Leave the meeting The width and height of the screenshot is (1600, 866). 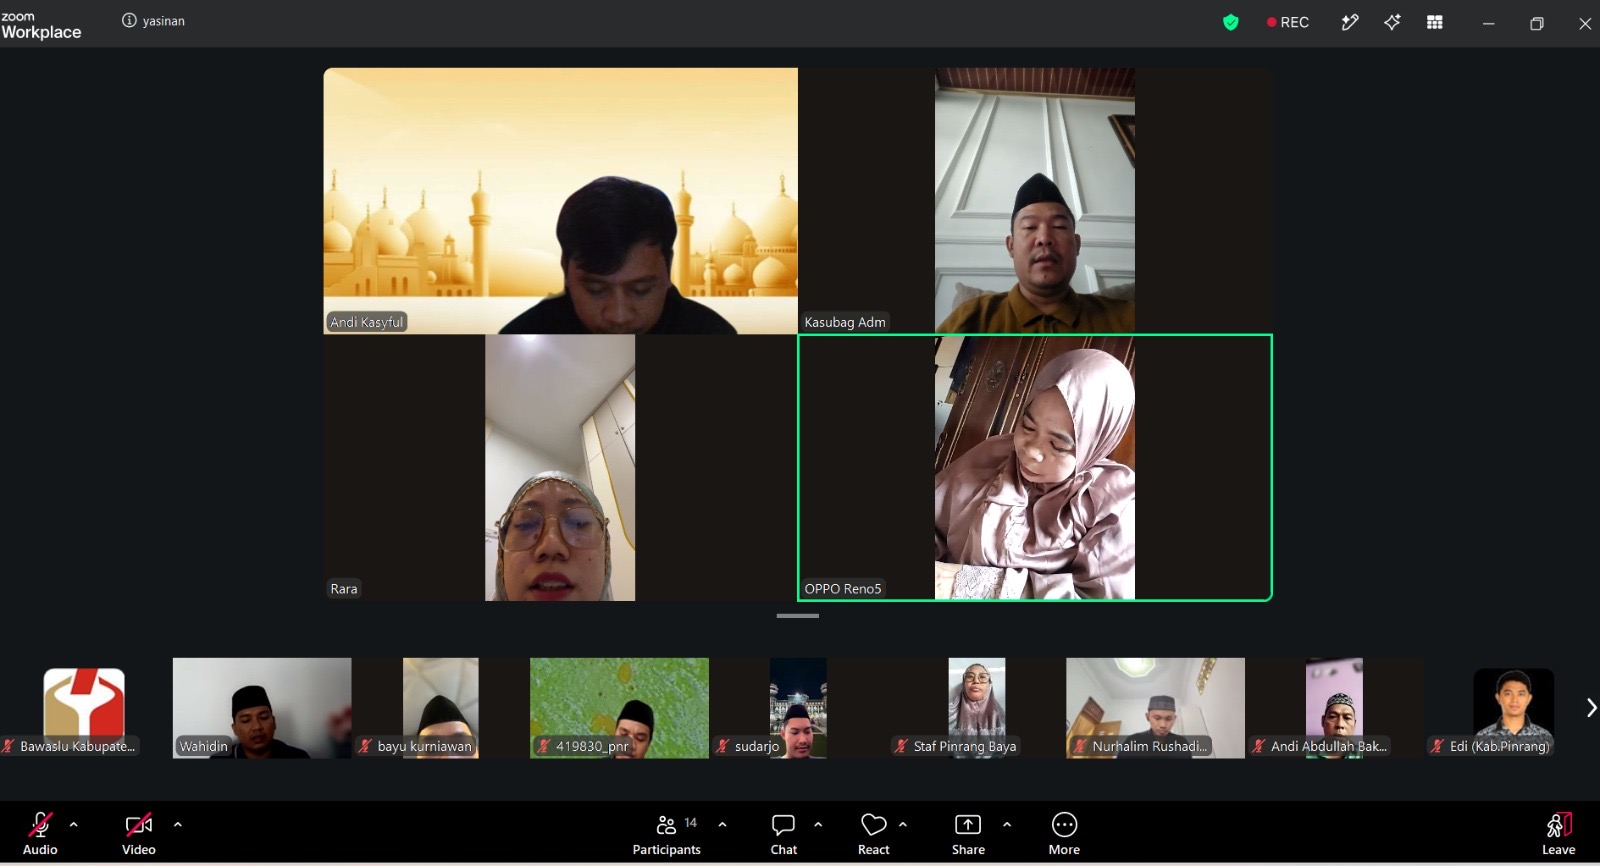tap(1558, 835)
